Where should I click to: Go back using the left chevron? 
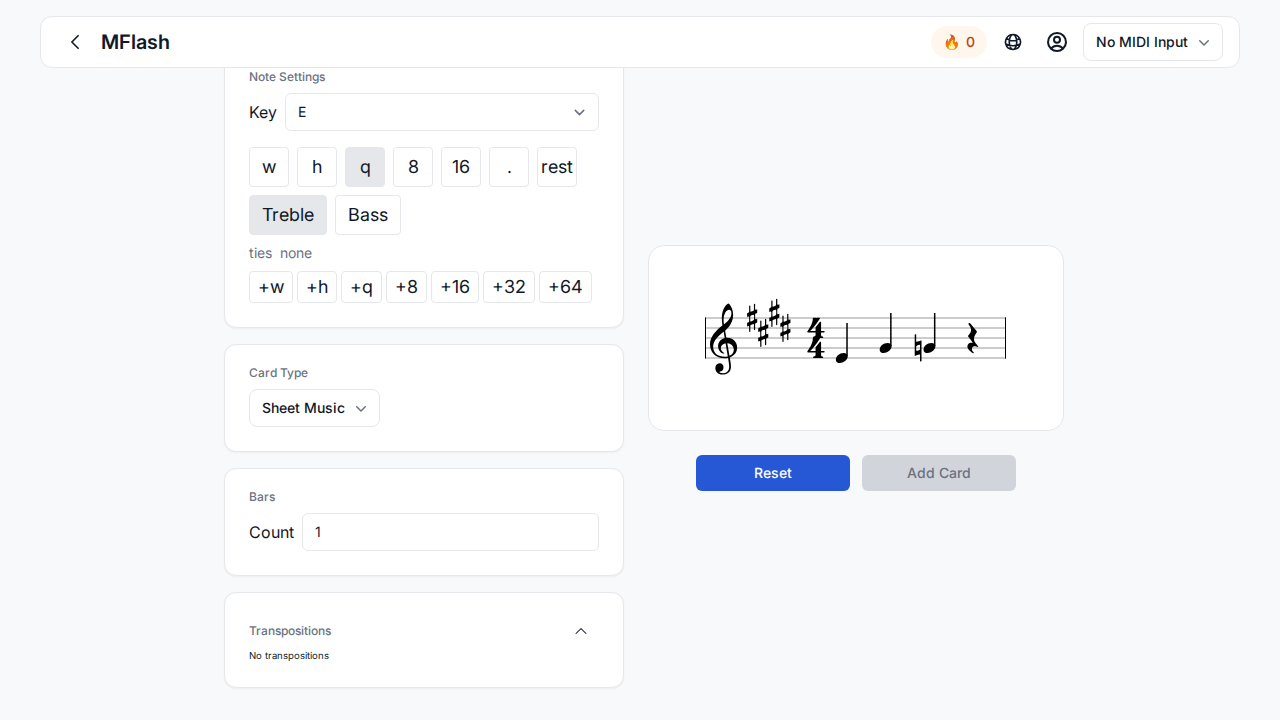click(75, 42)
